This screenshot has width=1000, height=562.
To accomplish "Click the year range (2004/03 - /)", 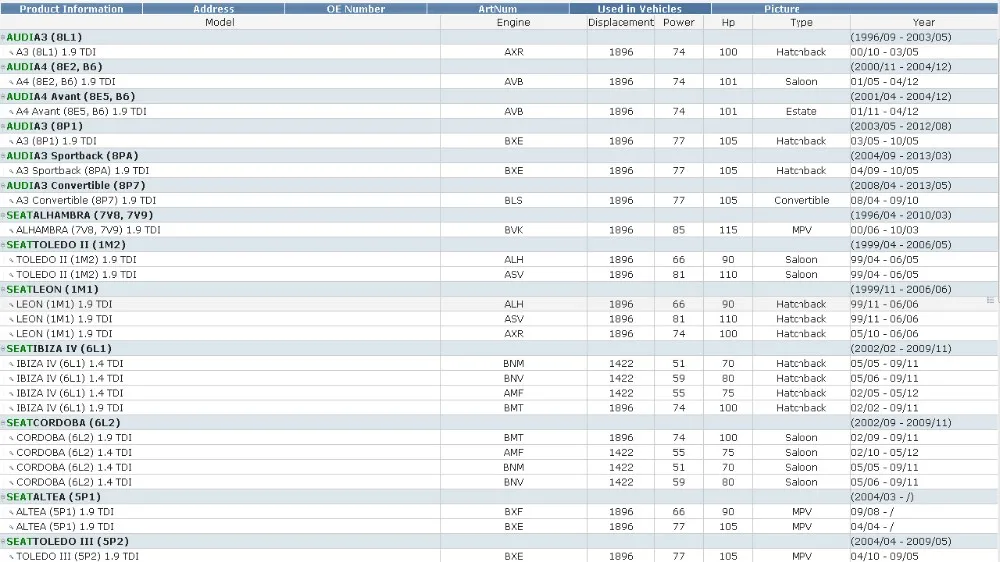I will tap(882, 497).
